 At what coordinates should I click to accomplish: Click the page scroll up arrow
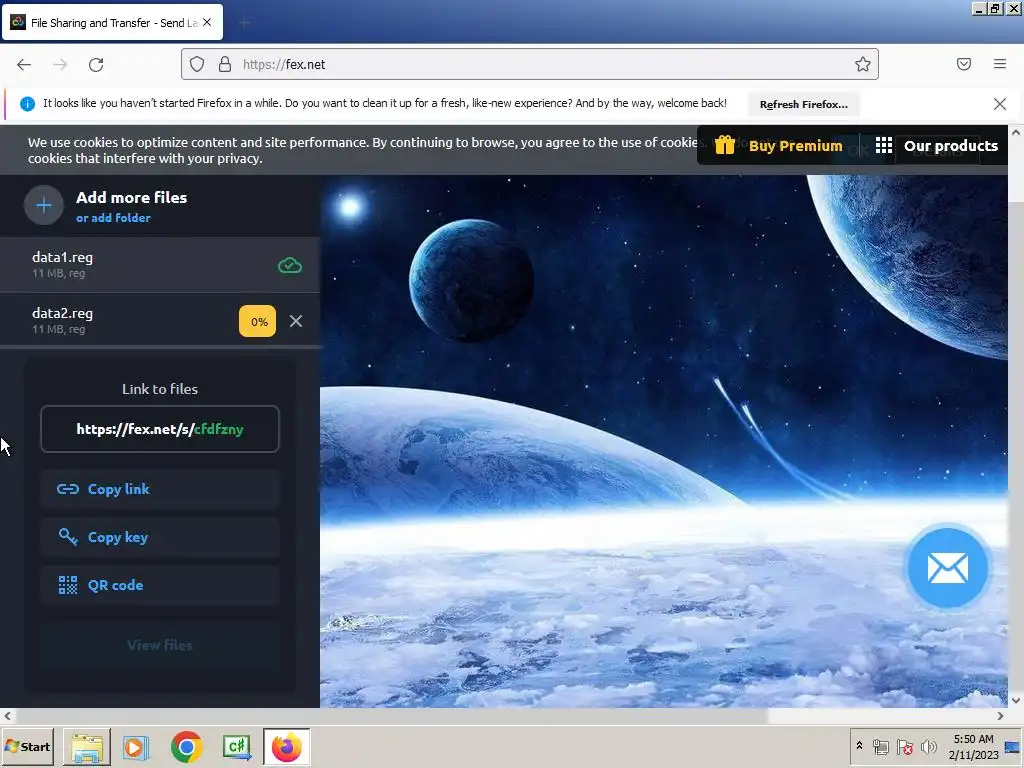click(1016, 132)
